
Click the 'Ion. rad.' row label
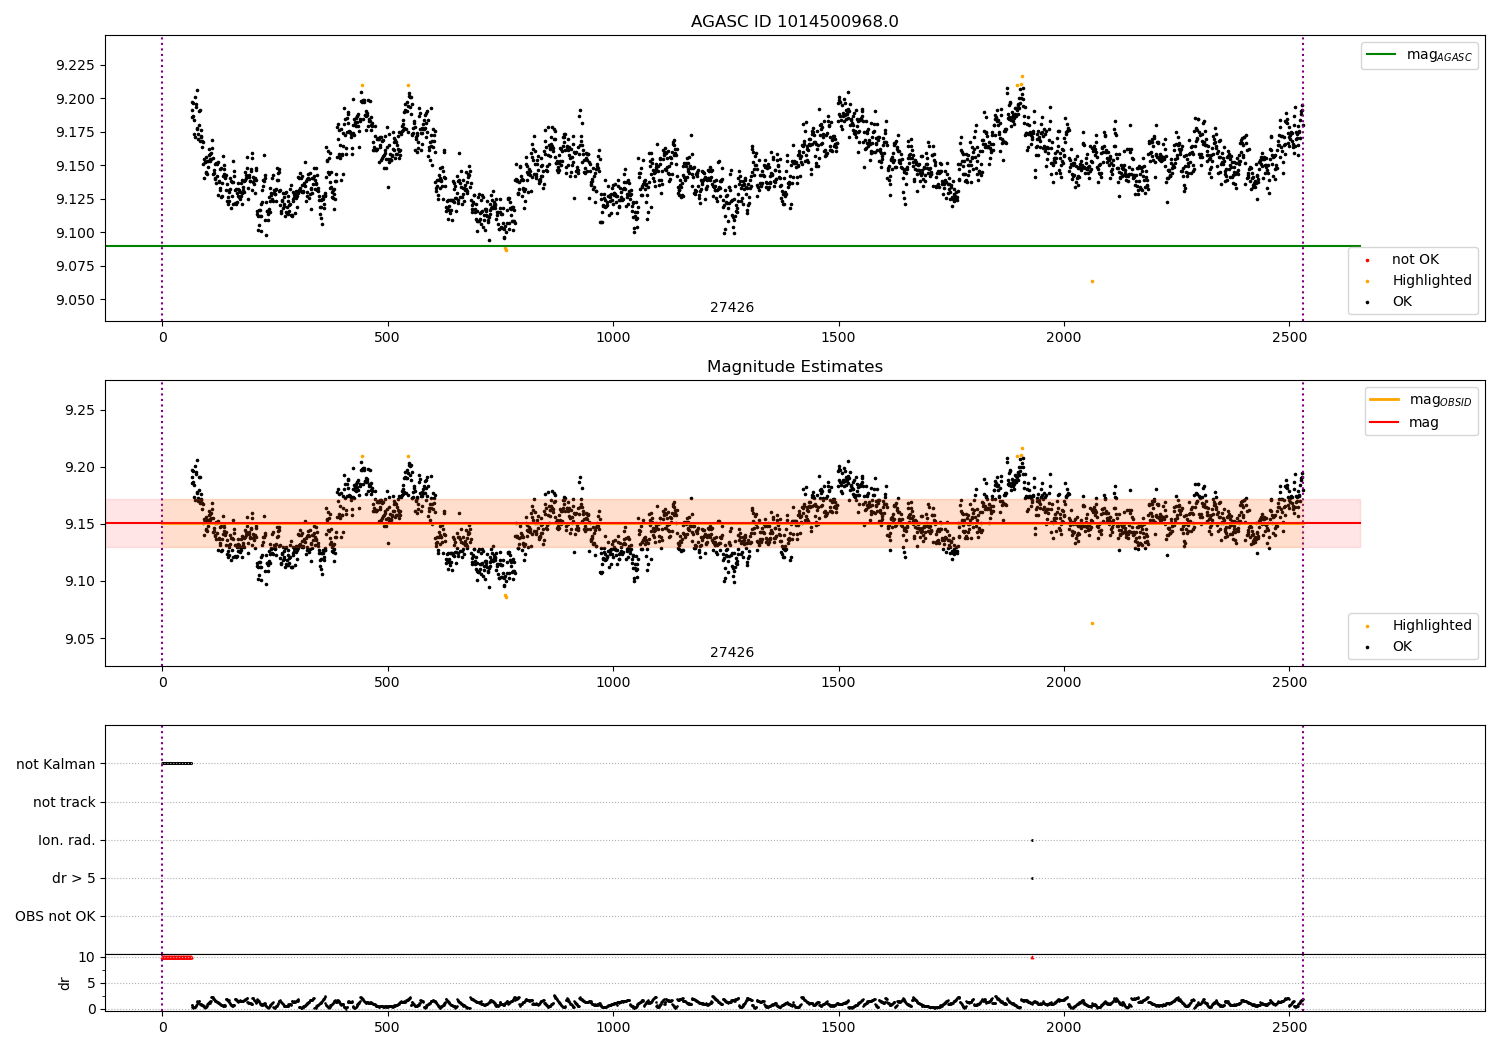67,840
